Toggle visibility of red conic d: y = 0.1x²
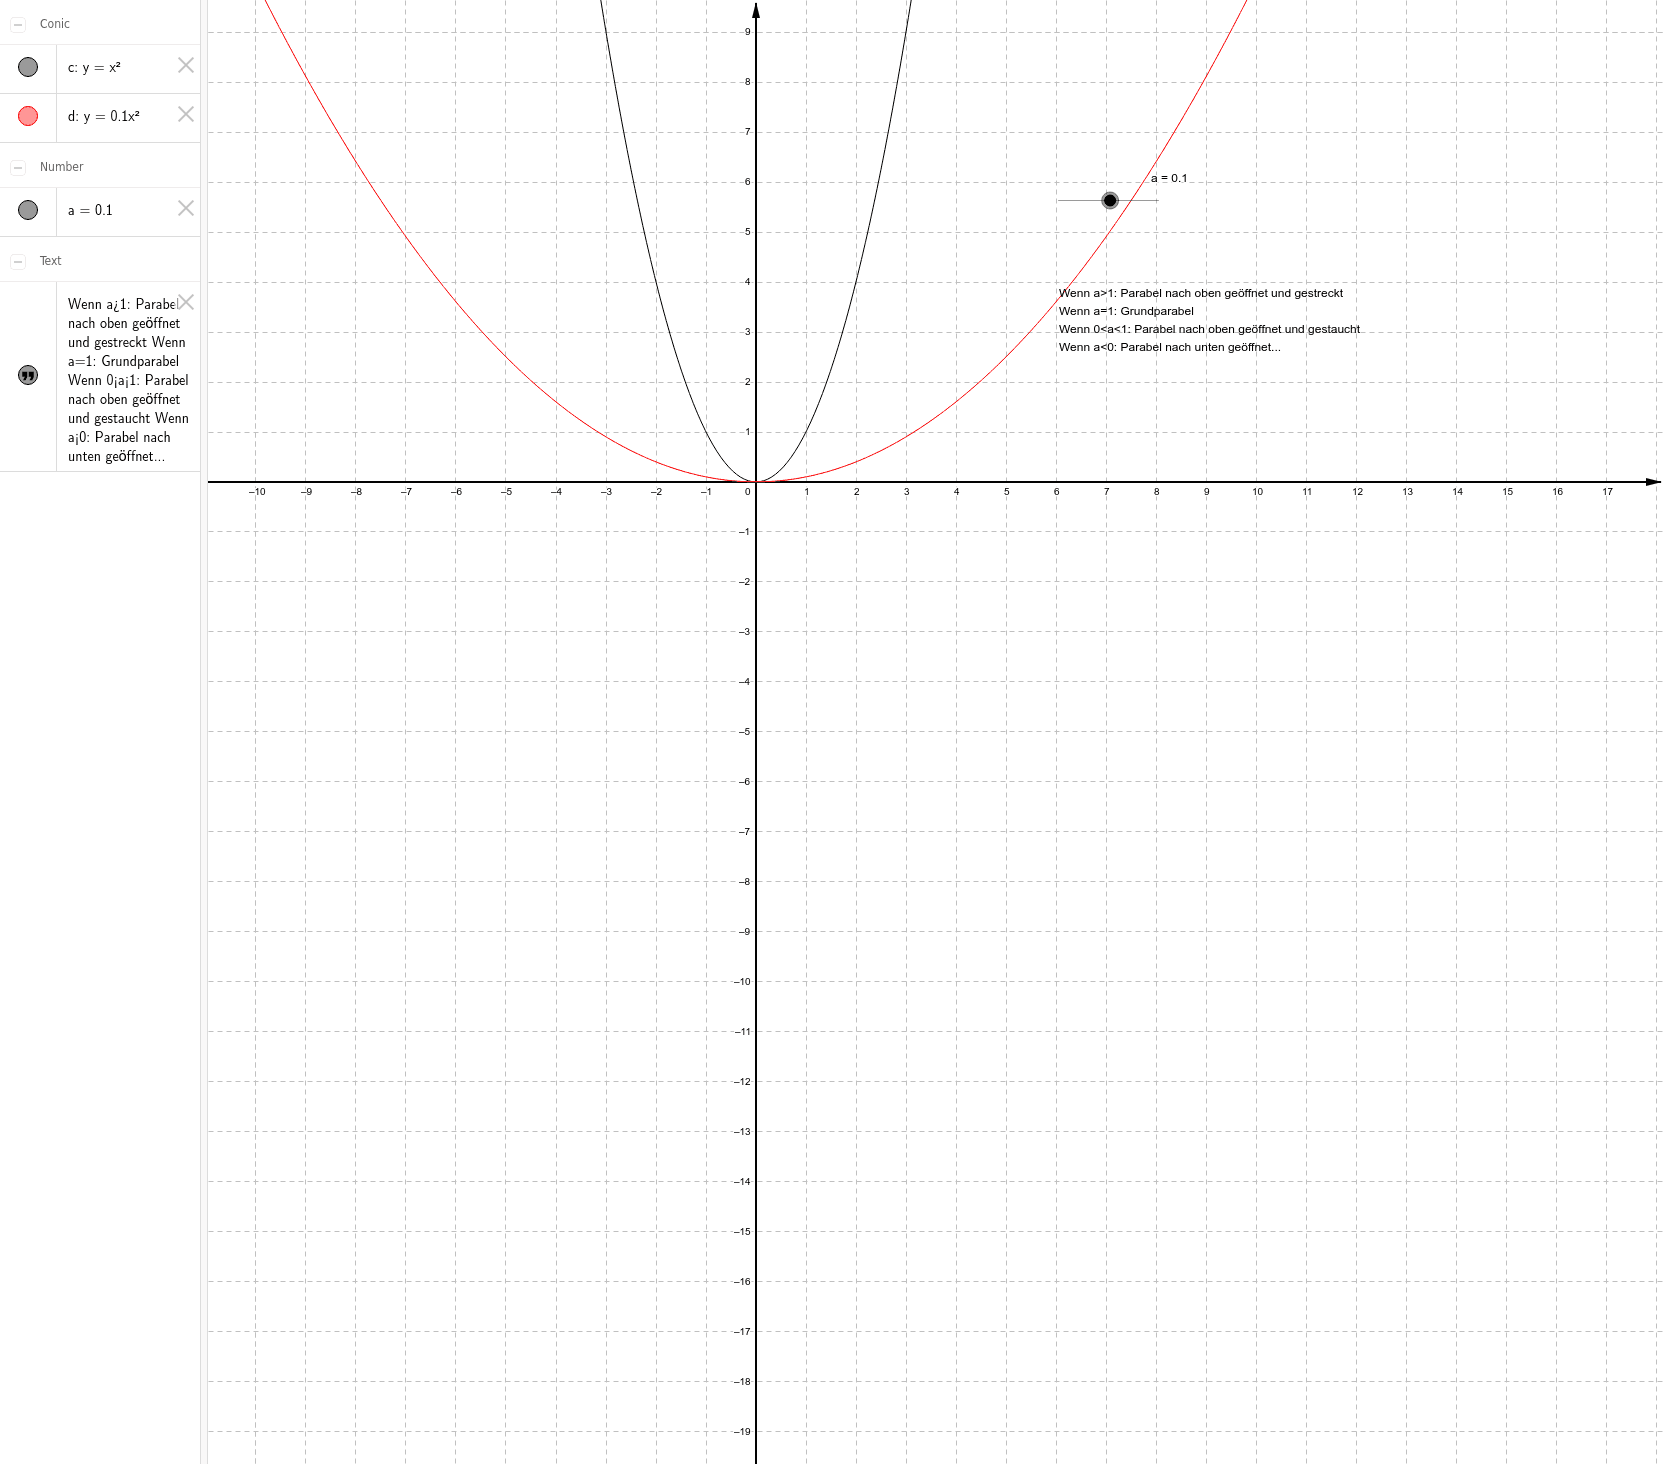 [28, 116]
